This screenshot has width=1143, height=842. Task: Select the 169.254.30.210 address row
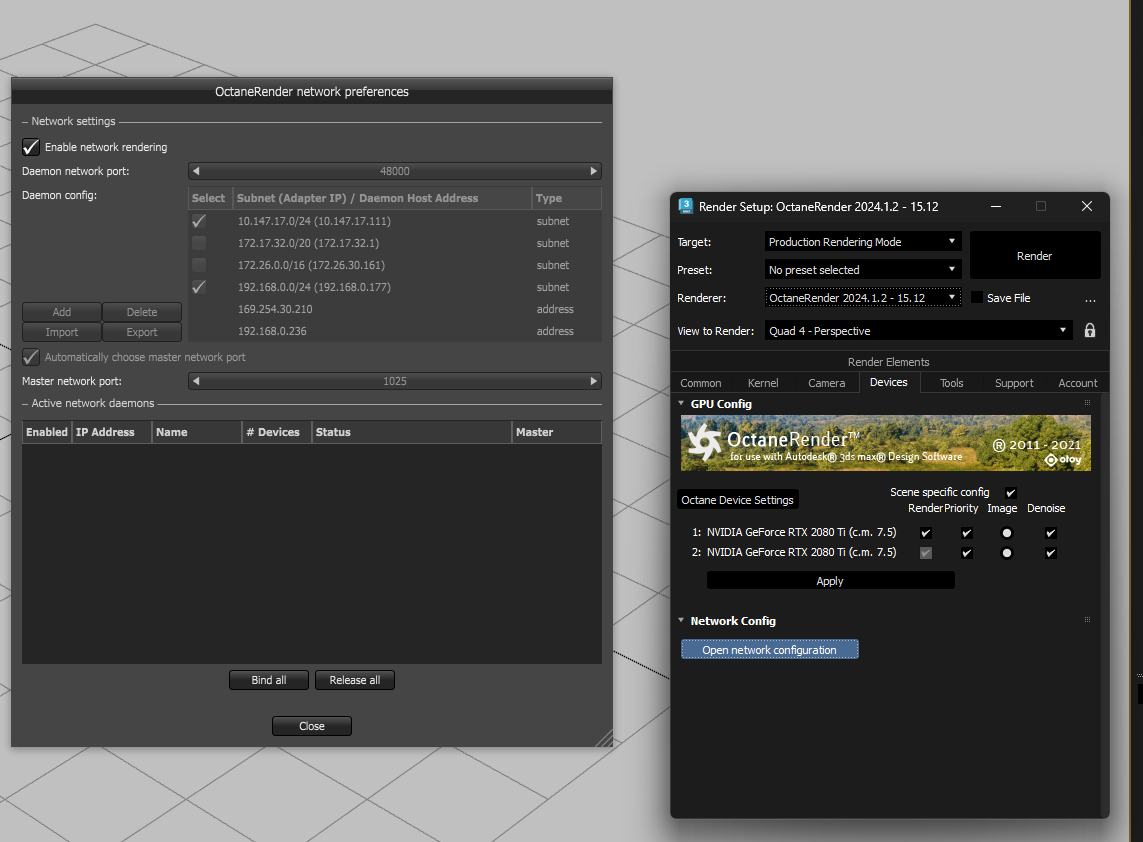[x=394, y=309]
